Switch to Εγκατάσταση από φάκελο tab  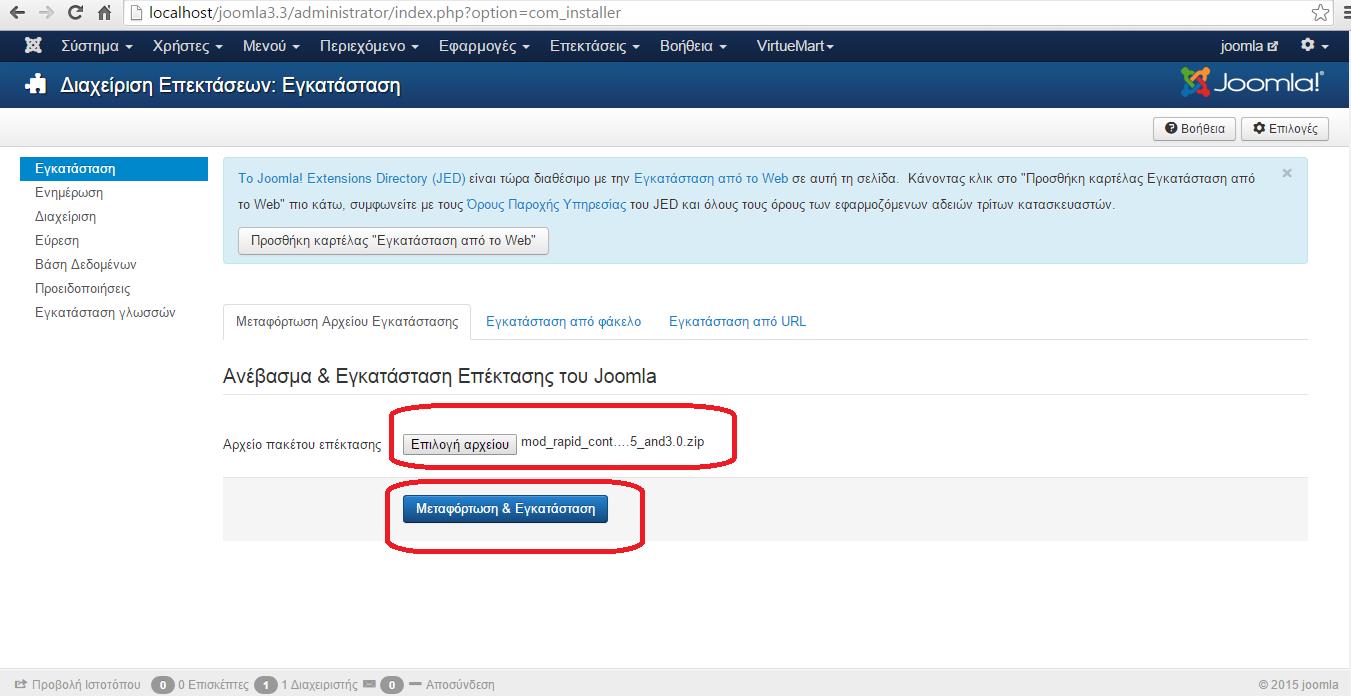click(x=563, y=321)
